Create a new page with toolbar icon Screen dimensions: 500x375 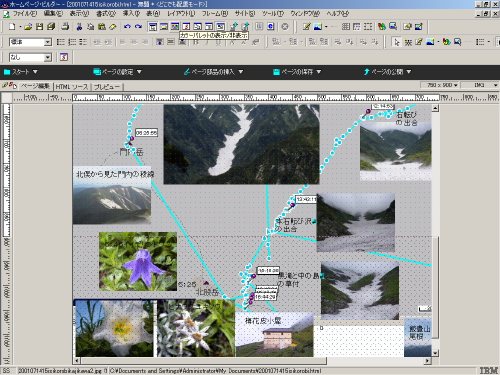12,27
